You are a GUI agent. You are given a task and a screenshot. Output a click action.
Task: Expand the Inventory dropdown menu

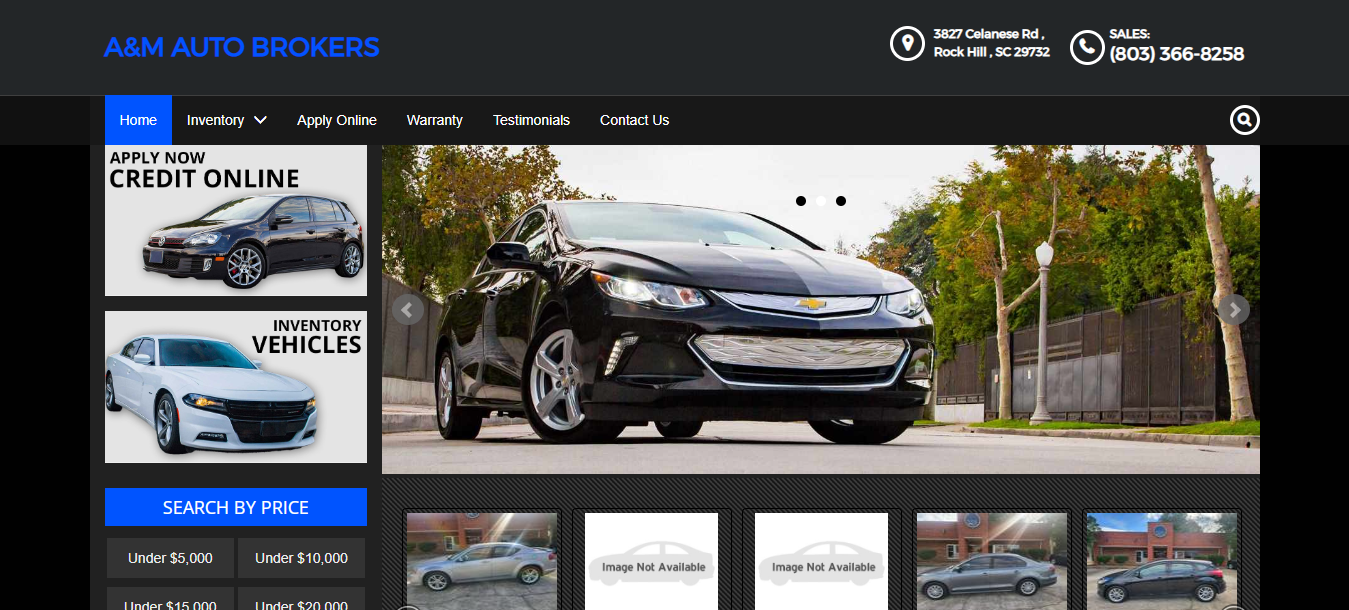226,120
